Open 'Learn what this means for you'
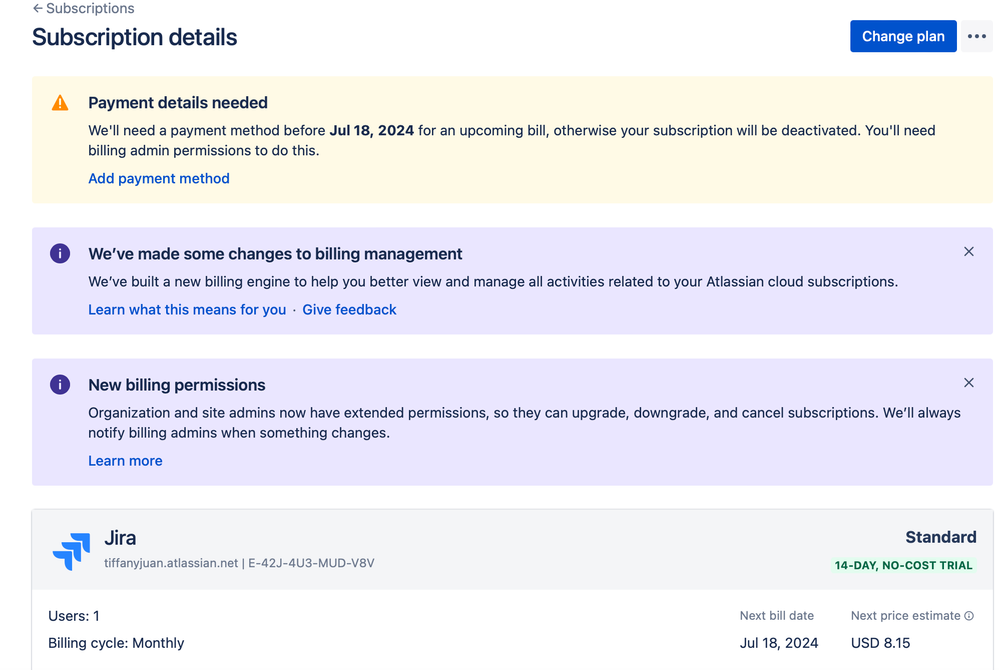This screenshot has height=670, width=999. (x=187, y=310)
